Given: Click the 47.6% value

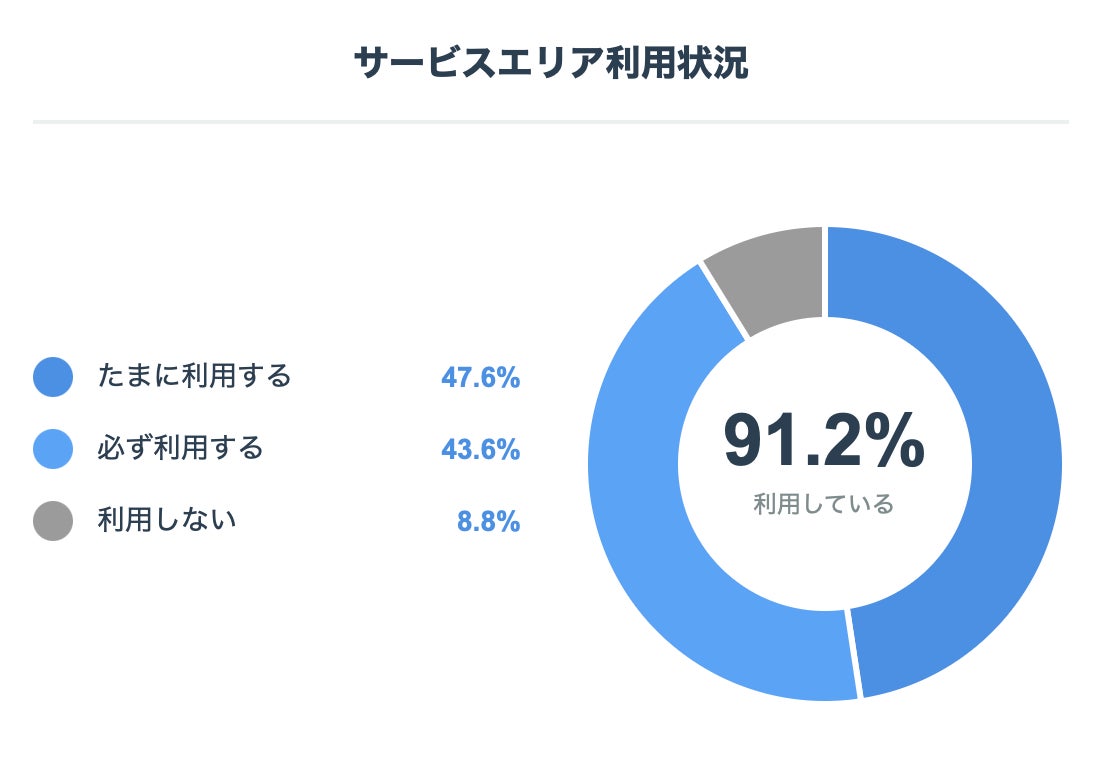Looking at the screenshot, I should [480, 378].
